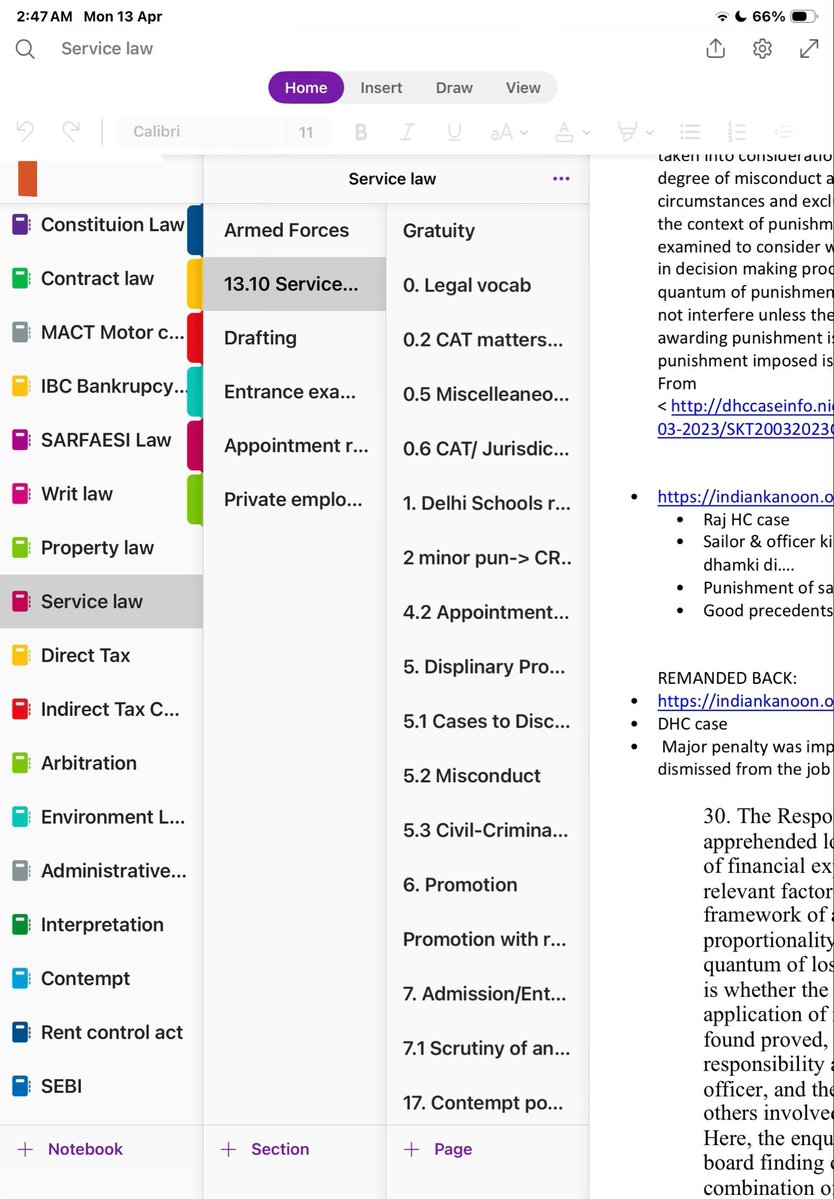
Task: Open the highlighter color dropdown
Action: click(635, 132)
